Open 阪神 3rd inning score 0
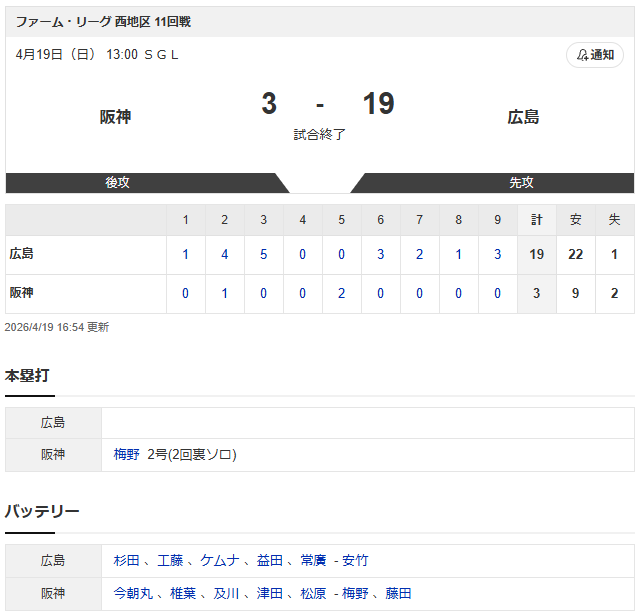Screen dimensions: 640x616 263,293
